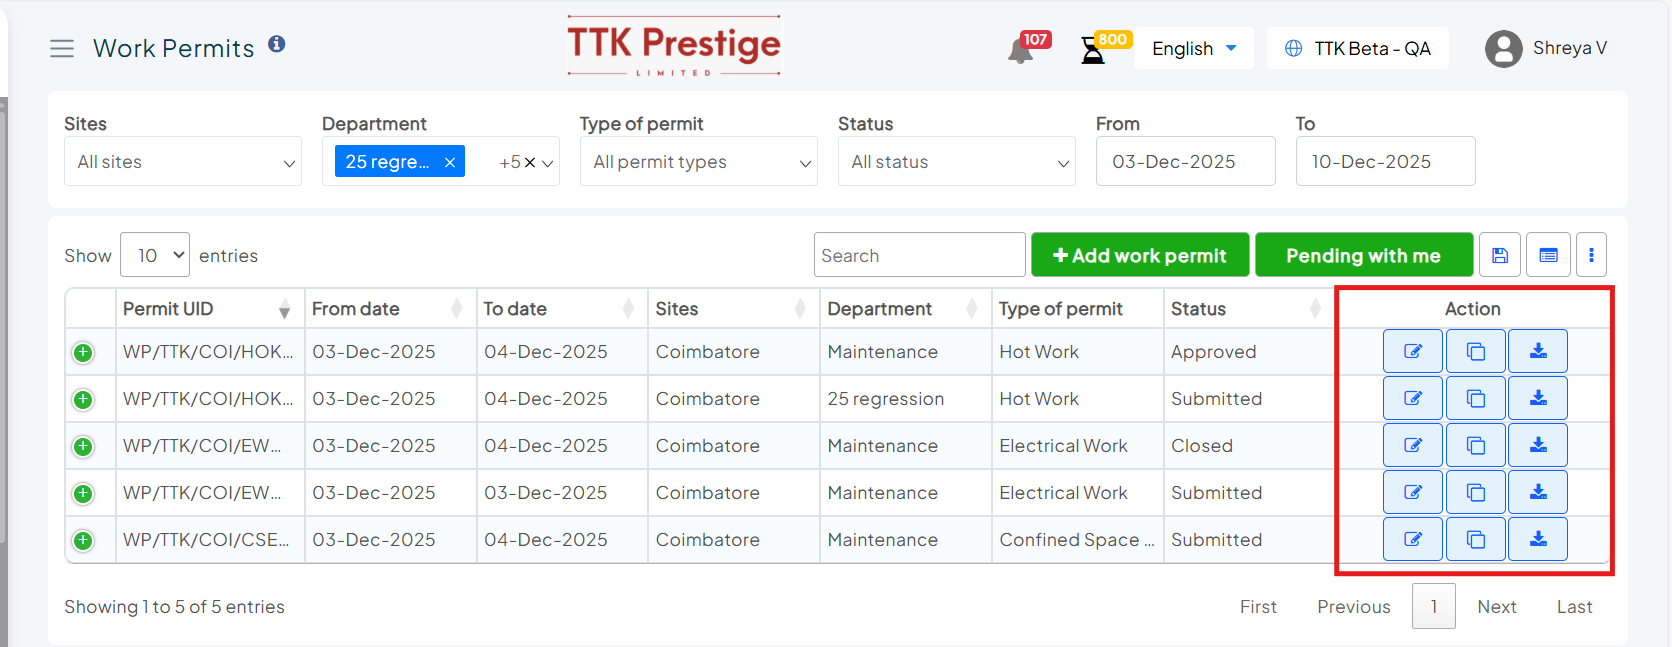Click the Search input field
Image resolution: width=1672 pixels, height=647 pixels.
[918, 255]
